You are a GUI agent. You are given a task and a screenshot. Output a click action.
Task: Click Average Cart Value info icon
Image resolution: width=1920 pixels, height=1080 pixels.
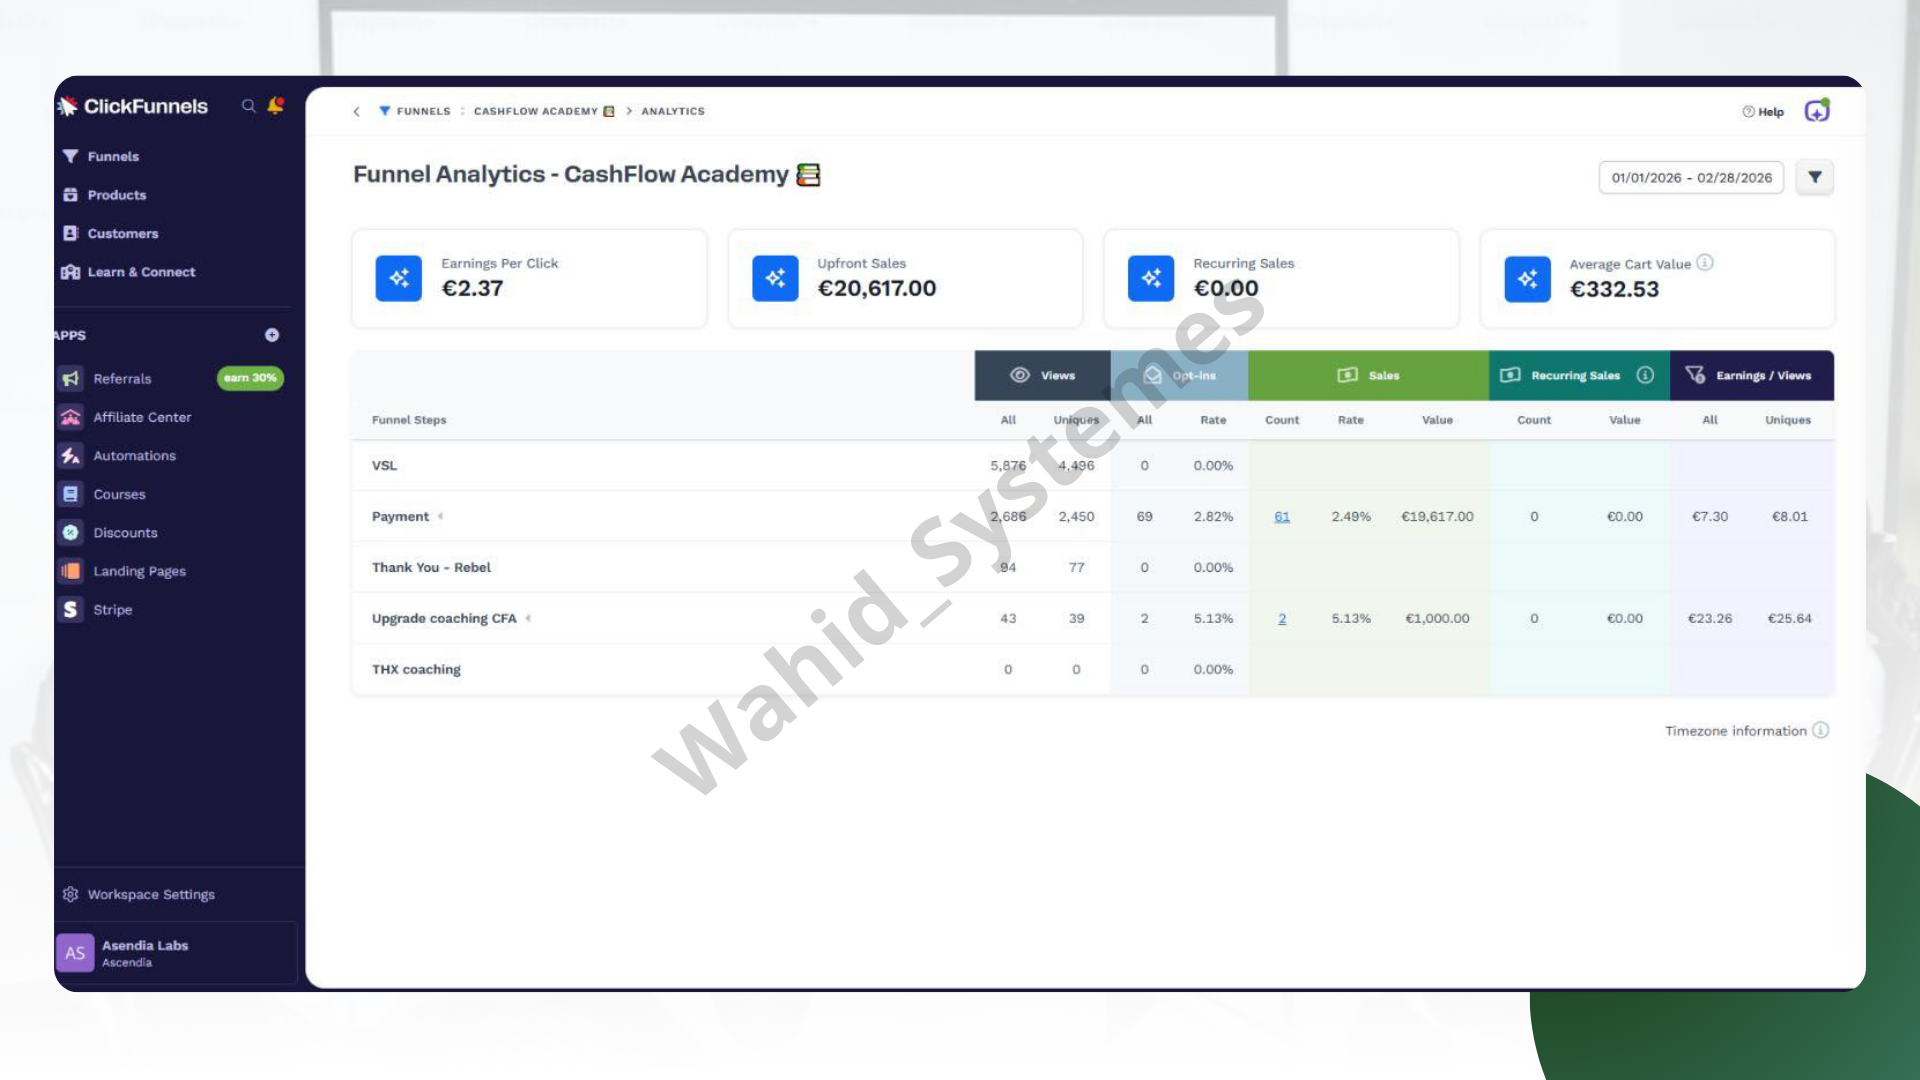click(1705, 263)
